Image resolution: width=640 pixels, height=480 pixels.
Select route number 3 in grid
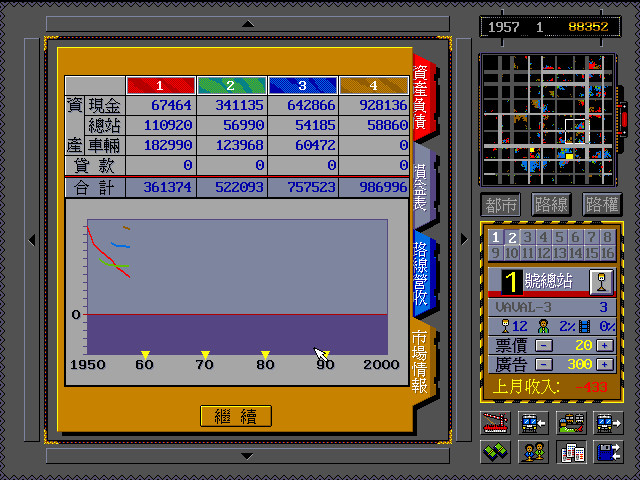[x=527, y=237]
